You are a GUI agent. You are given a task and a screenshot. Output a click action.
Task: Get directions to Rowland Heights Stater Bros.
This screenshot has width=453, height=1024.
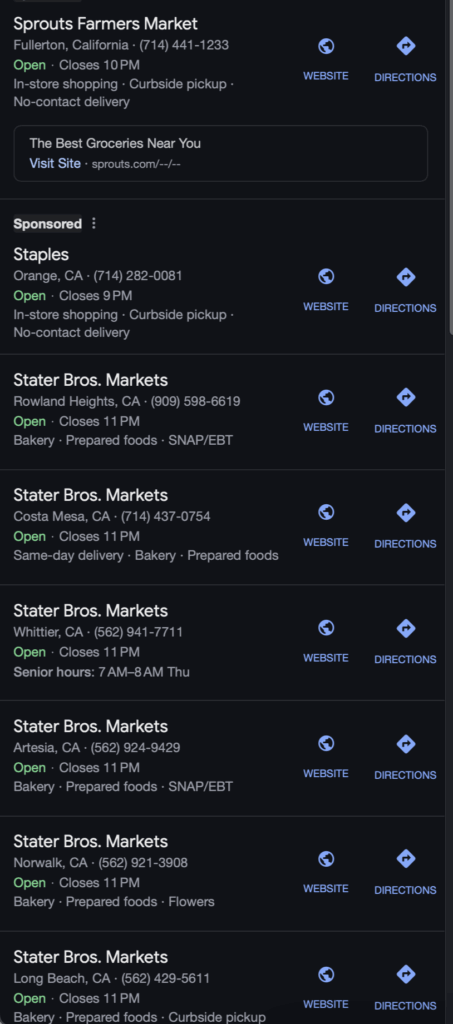click(405, 411)
